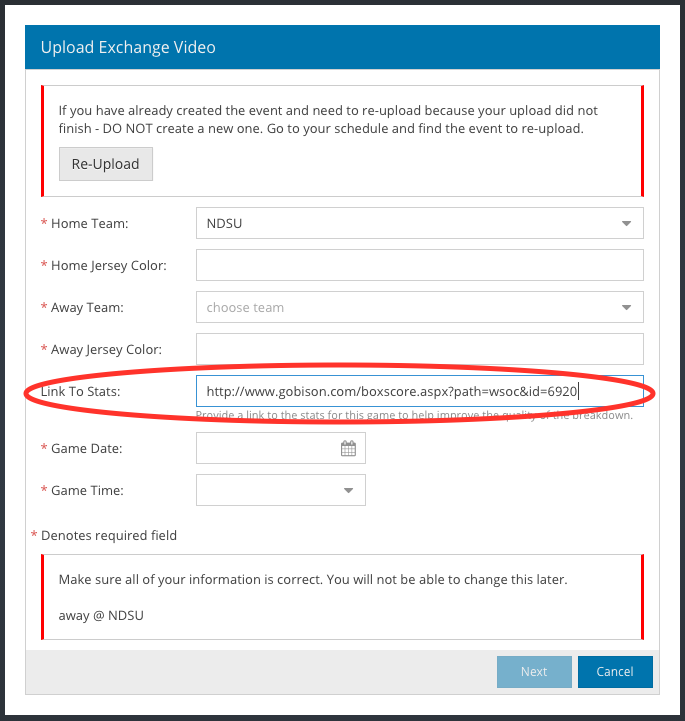Click the away @ NDSU summary text
The image size is (685, 721).
tap(101, 616)
